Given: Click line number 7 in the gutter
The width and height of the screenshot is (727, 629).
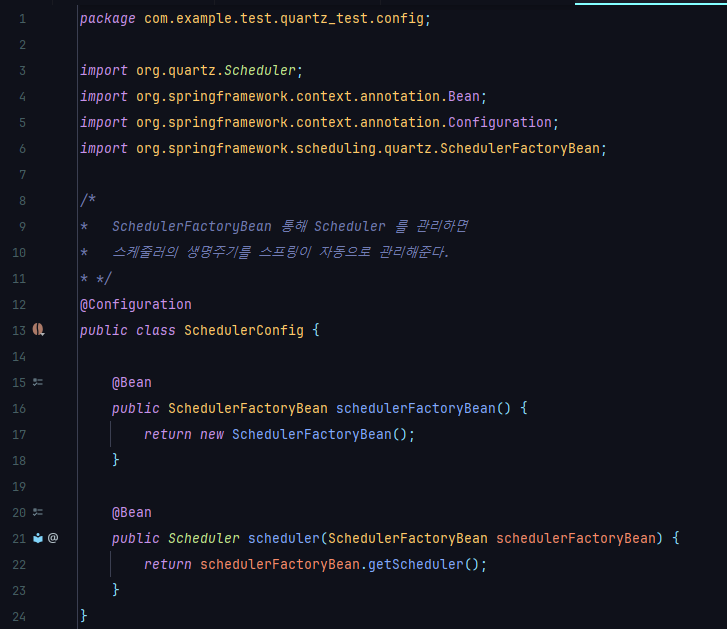Looking at the screenshot, I should click(22, 175).
